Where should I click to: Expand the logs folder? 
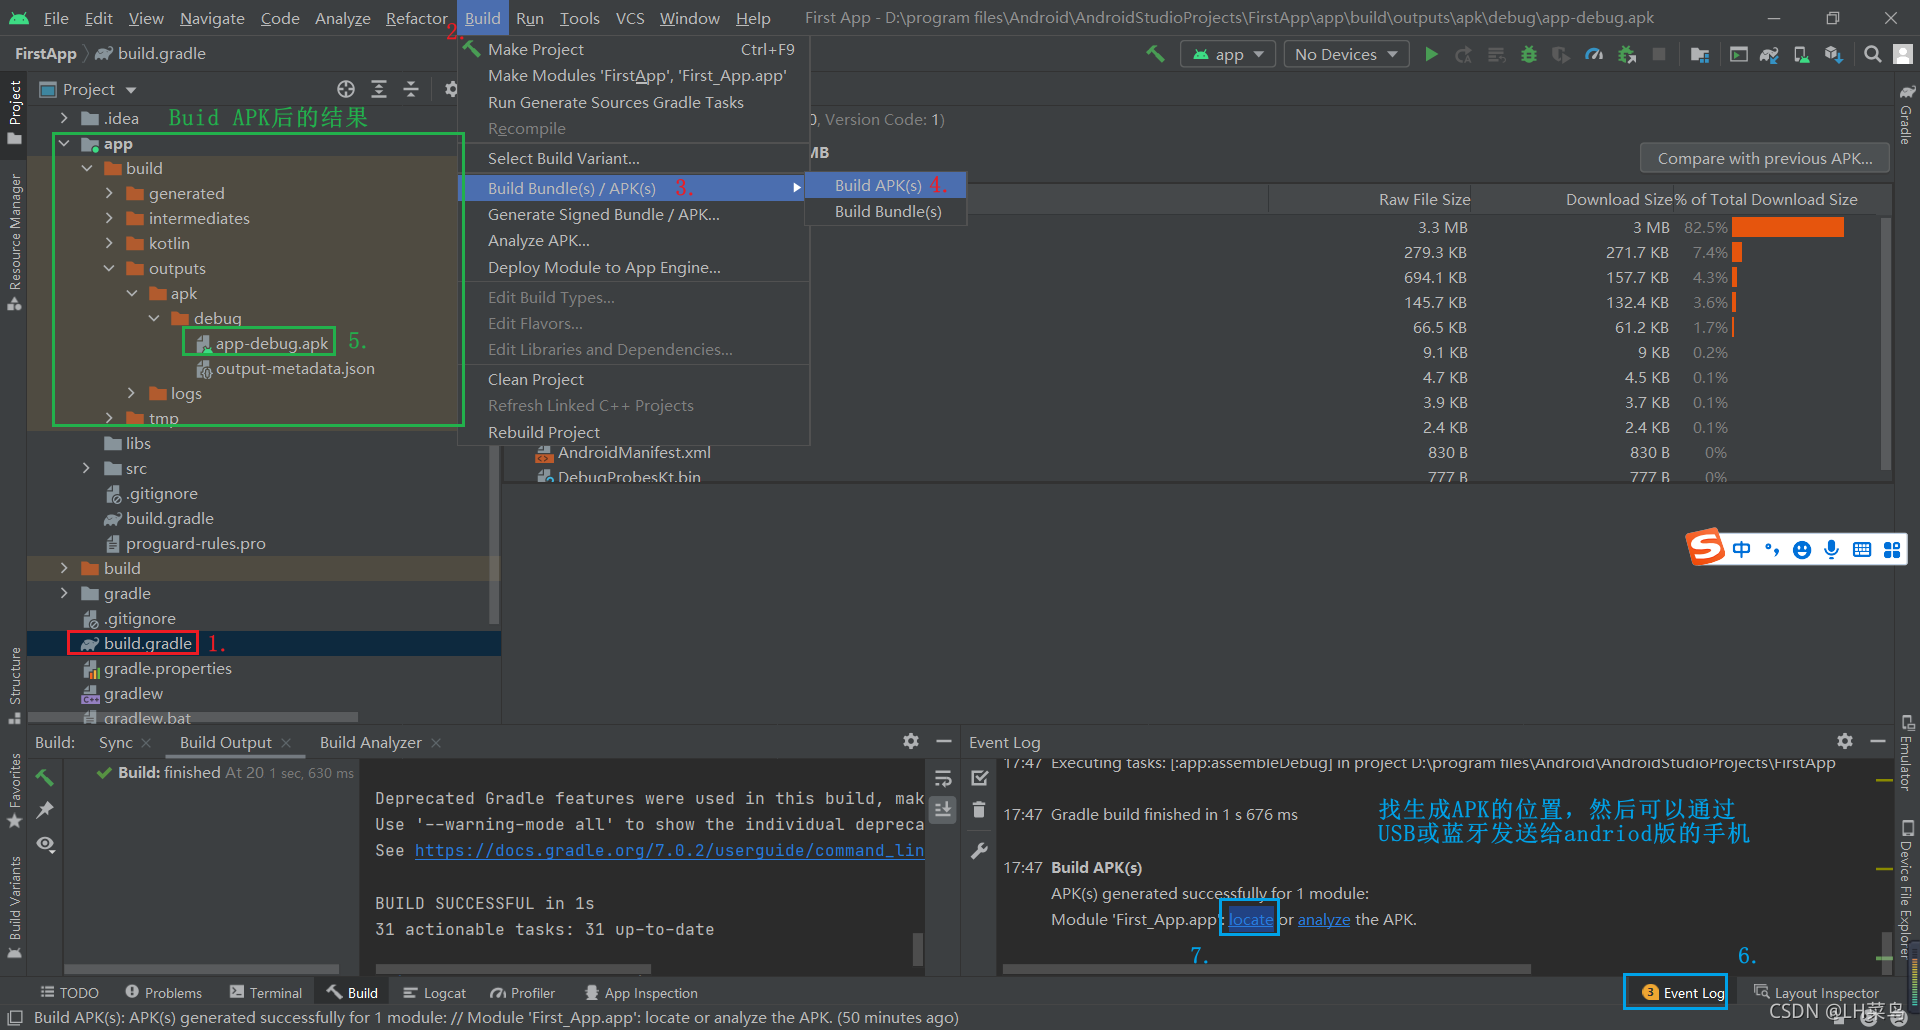[131, 393]
